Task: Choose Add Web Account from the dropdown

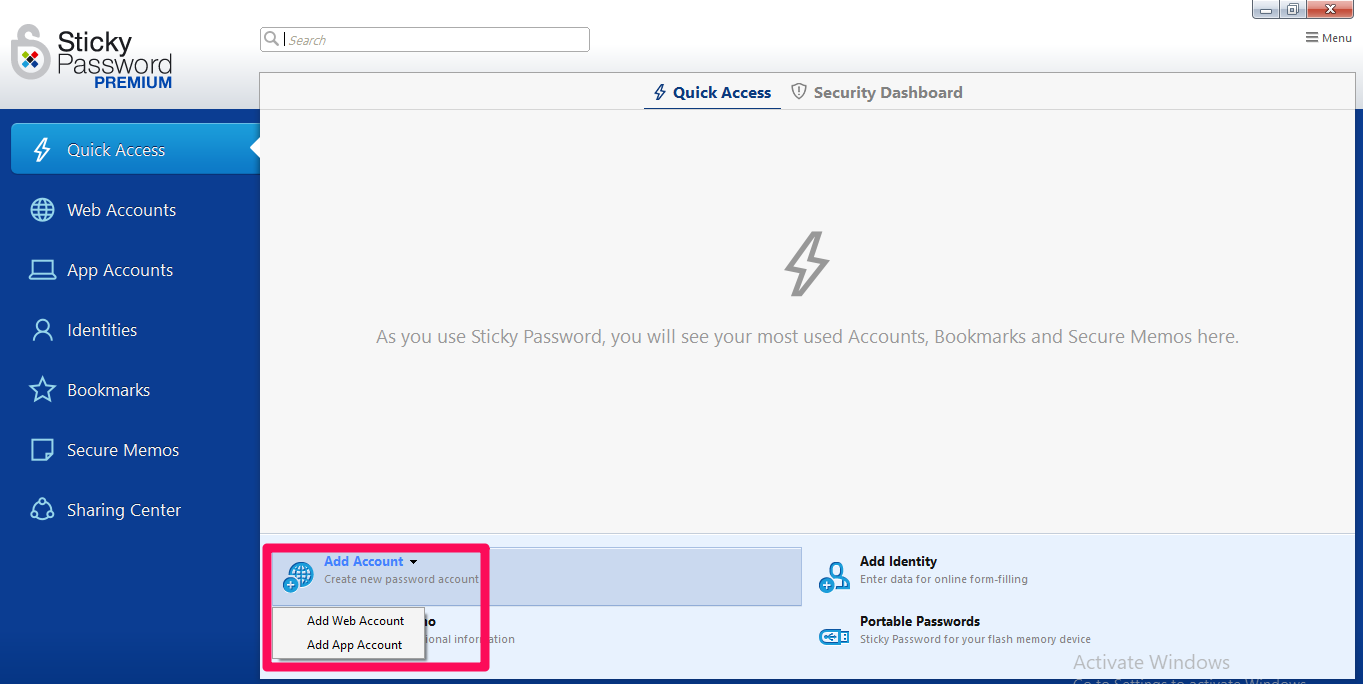Action: (356, 621)
